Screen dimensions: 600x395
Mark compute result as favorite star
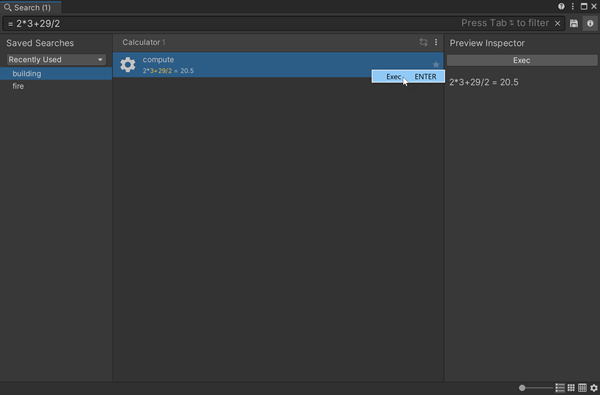pos(436,64)
